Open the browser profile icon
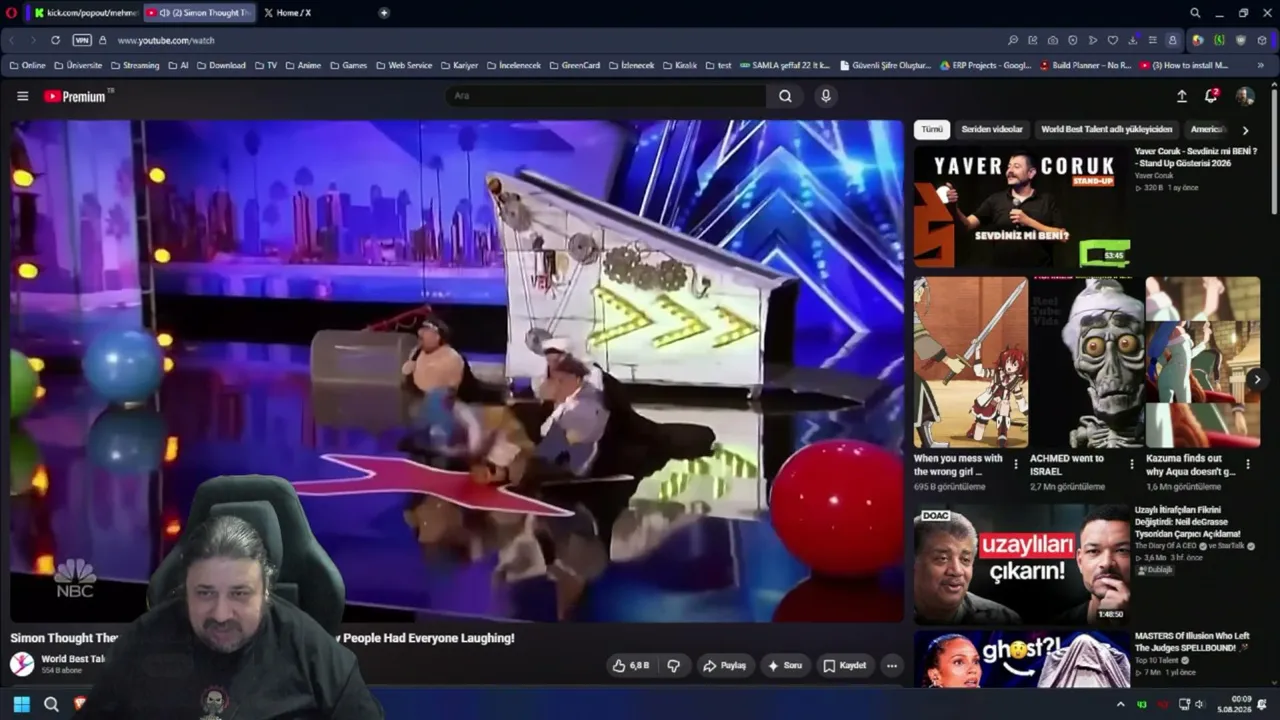Screen dimensions: 1280x720 pos(1173,40)
